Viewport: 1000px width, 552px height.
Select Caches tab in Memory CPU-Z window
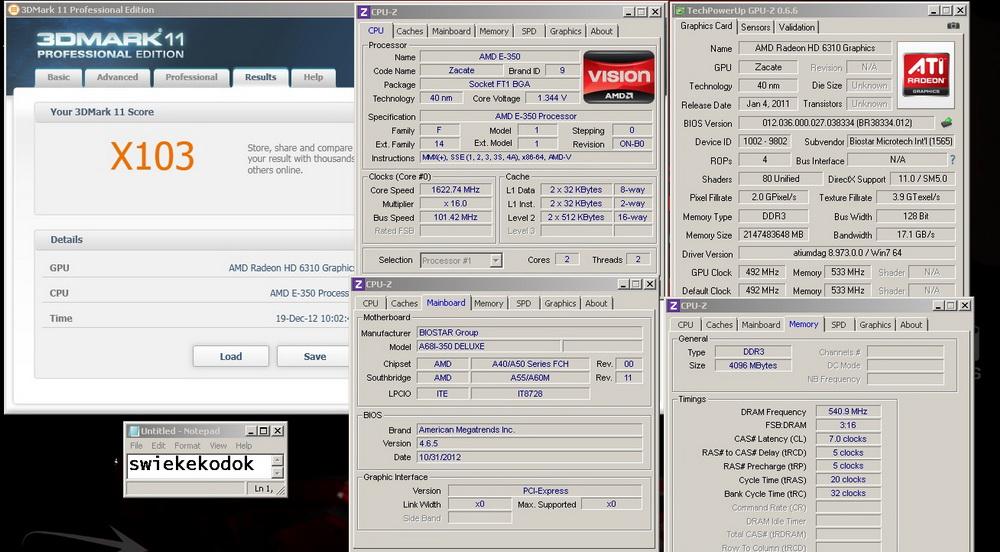coord(719,325)
